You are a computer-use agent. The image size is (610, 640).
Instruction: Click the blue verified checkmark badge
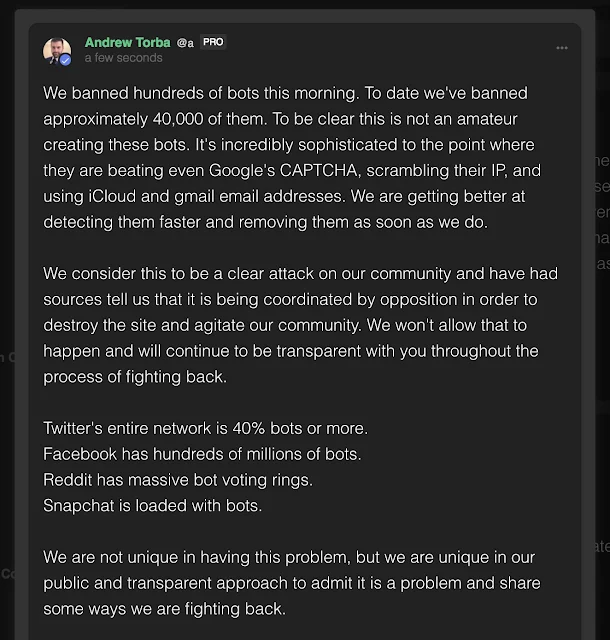66,60
